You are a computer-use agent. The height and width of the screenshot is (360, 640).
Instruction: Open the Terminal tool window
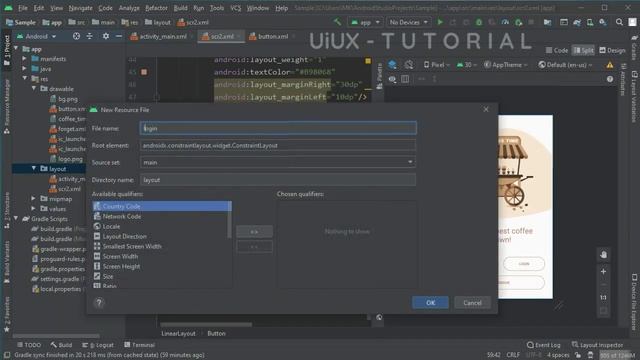[x=140, y=345]
